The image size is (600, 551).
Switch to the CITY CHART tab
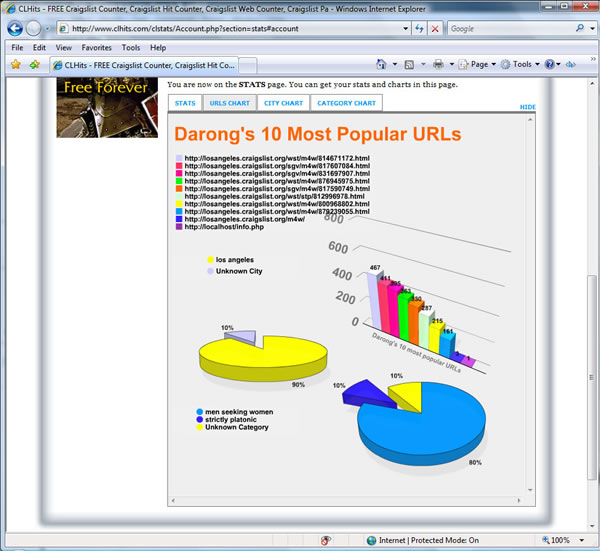point(283,103)
